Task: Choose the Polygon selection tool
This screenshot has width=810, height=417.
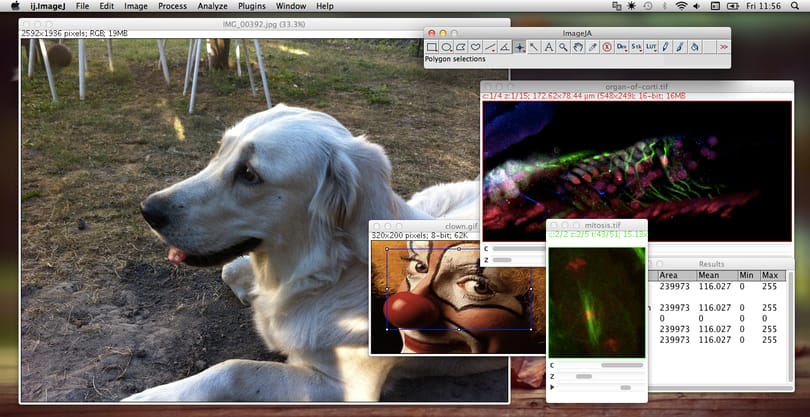Action: [x=461, y=47]
